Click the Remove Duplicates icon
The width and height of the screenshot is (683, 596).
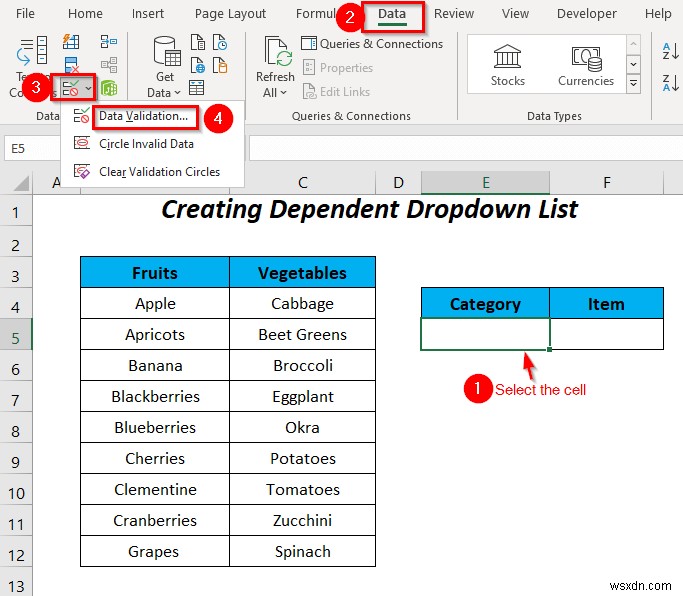coord(71,64)
